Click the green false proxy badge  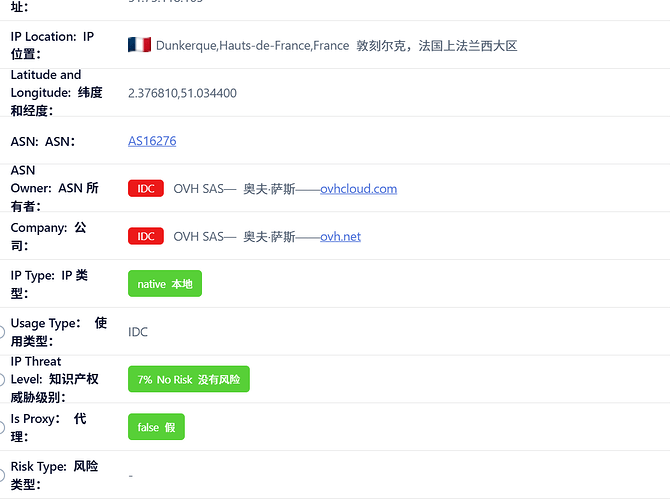(156, 427)
